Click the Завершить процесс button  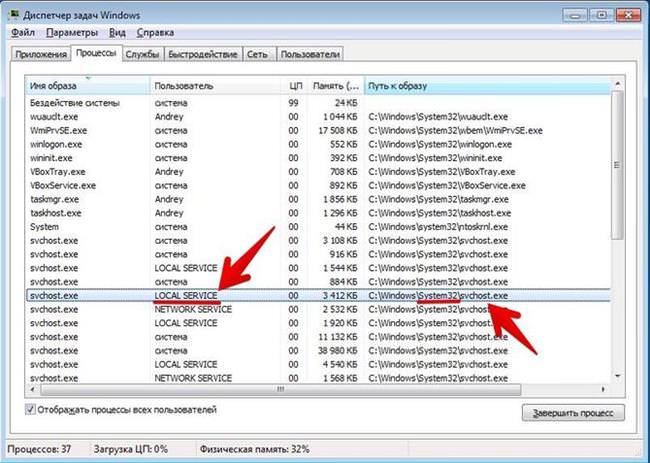(x=573, y=413)
